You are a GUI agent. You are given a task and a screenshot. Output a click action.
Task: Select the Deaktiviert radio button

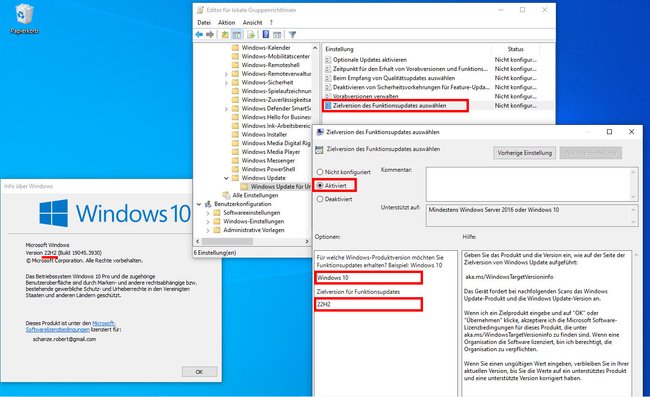(320, 199)
